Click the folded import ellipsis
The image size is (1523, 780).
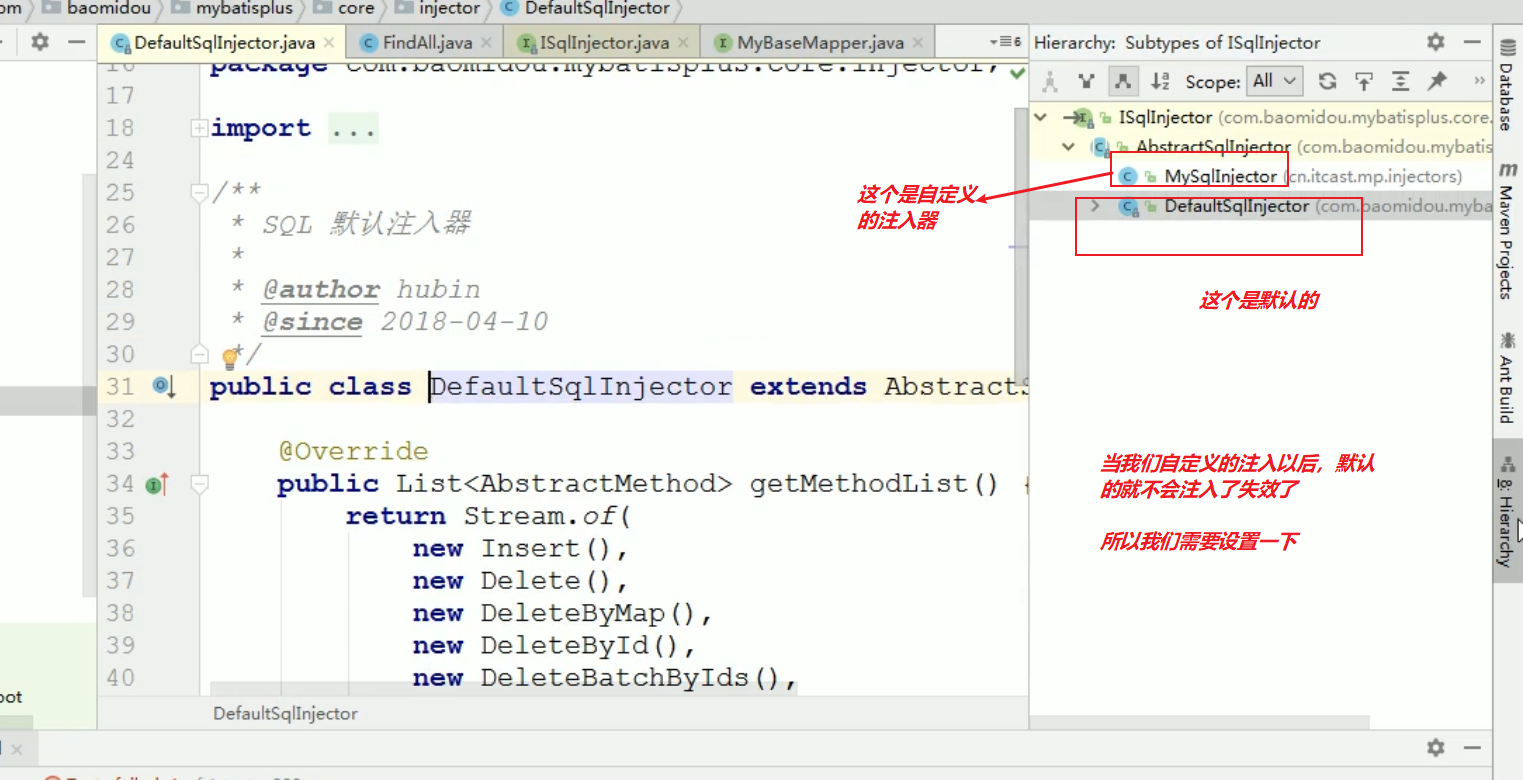(x=352, y=129)
